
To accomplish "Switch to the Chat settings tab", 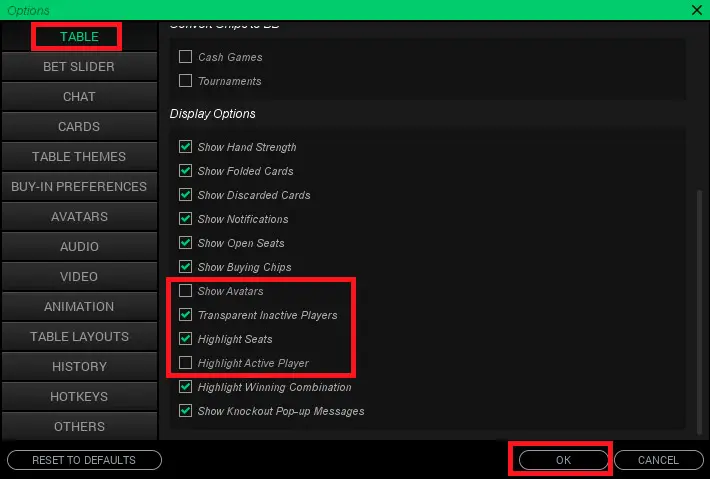I will (79, 97).
